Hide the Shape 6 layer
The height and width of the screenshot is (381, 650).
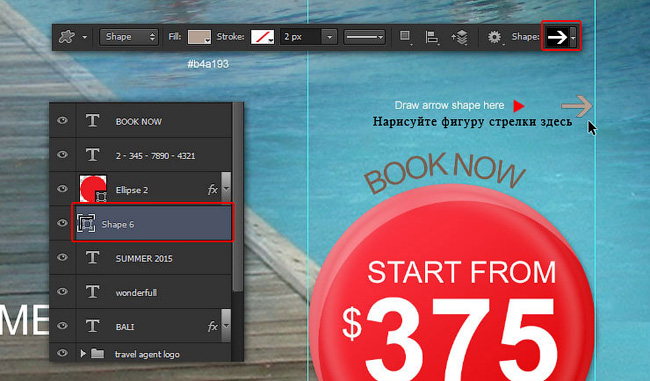(x=62, y=223)
